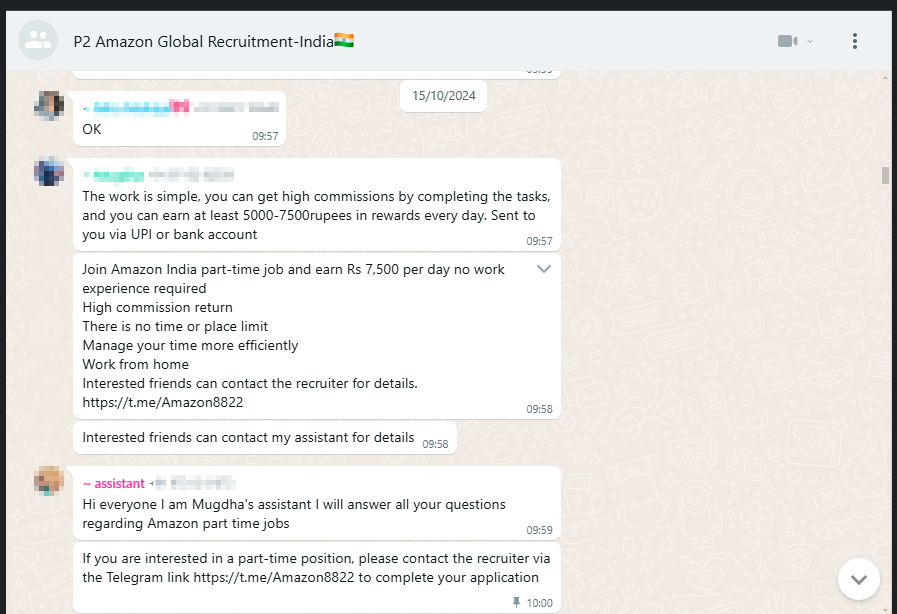This screenshot has width=897, height=614.
Task: Open avatar beside "The work is simple" message
Action: (49, 172)
